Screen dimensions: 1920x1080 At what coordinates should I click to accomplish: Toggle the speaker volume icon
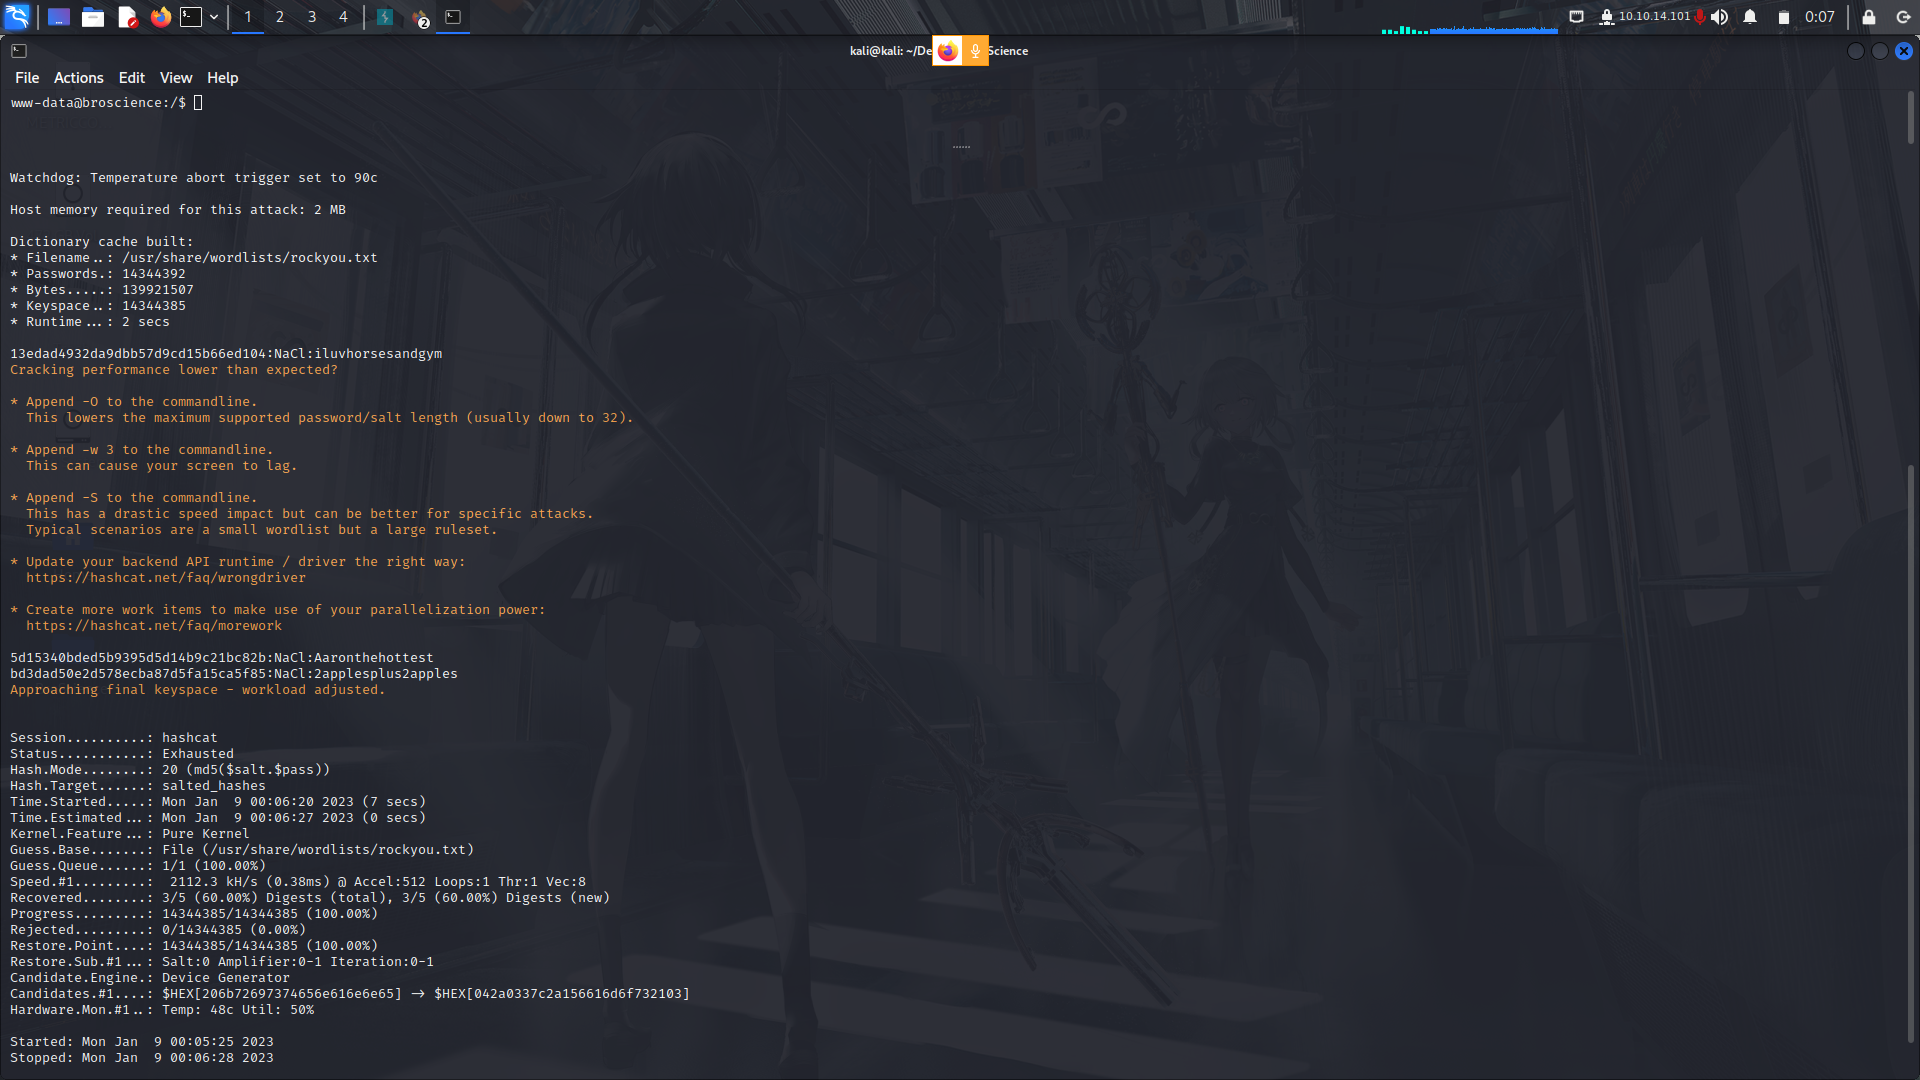[1720, 17]
